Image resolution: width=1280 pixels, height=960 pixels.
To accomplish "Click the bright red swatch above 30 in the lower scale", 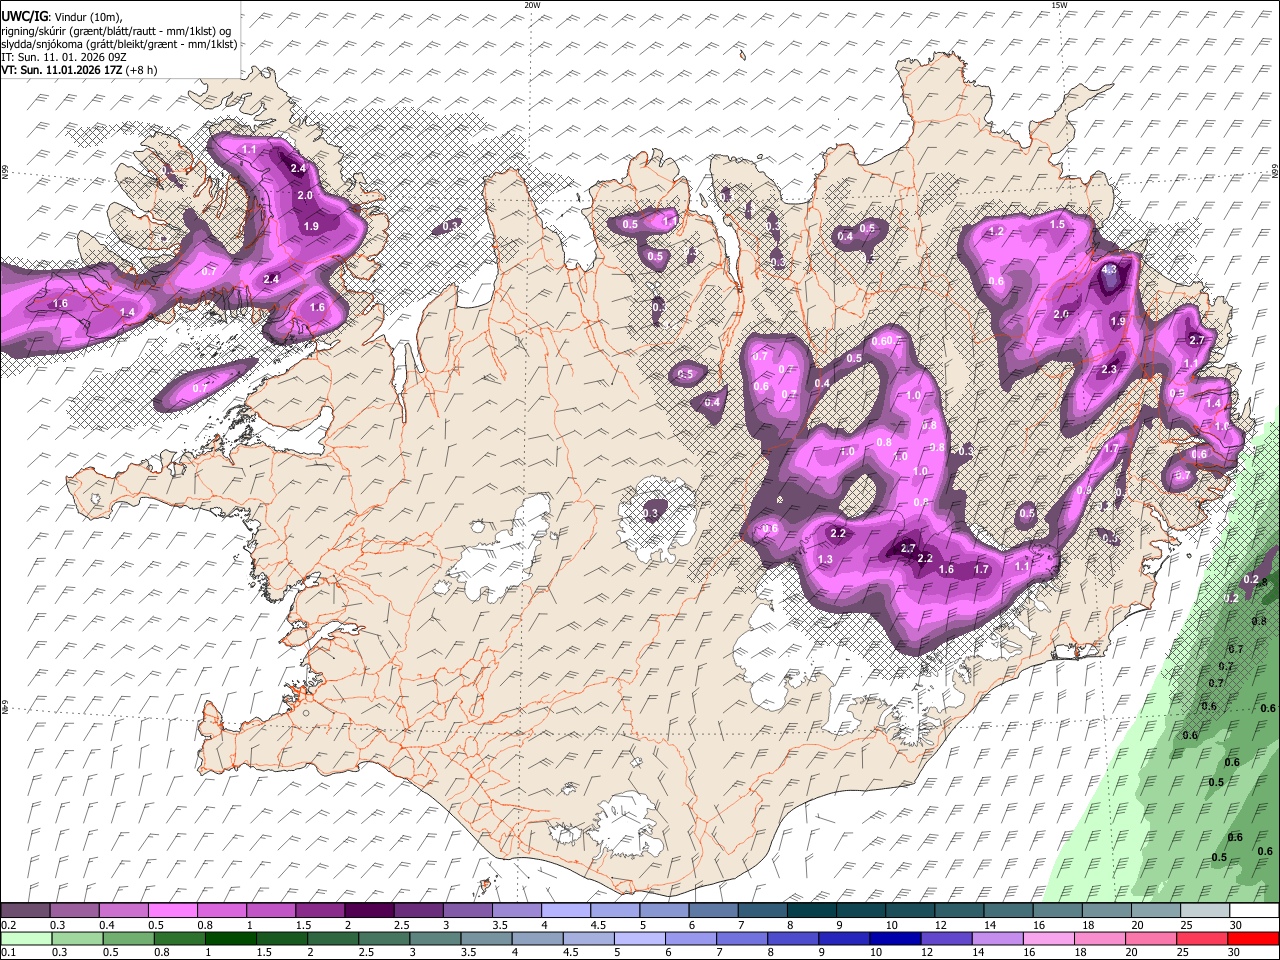I will (1254, 939).
